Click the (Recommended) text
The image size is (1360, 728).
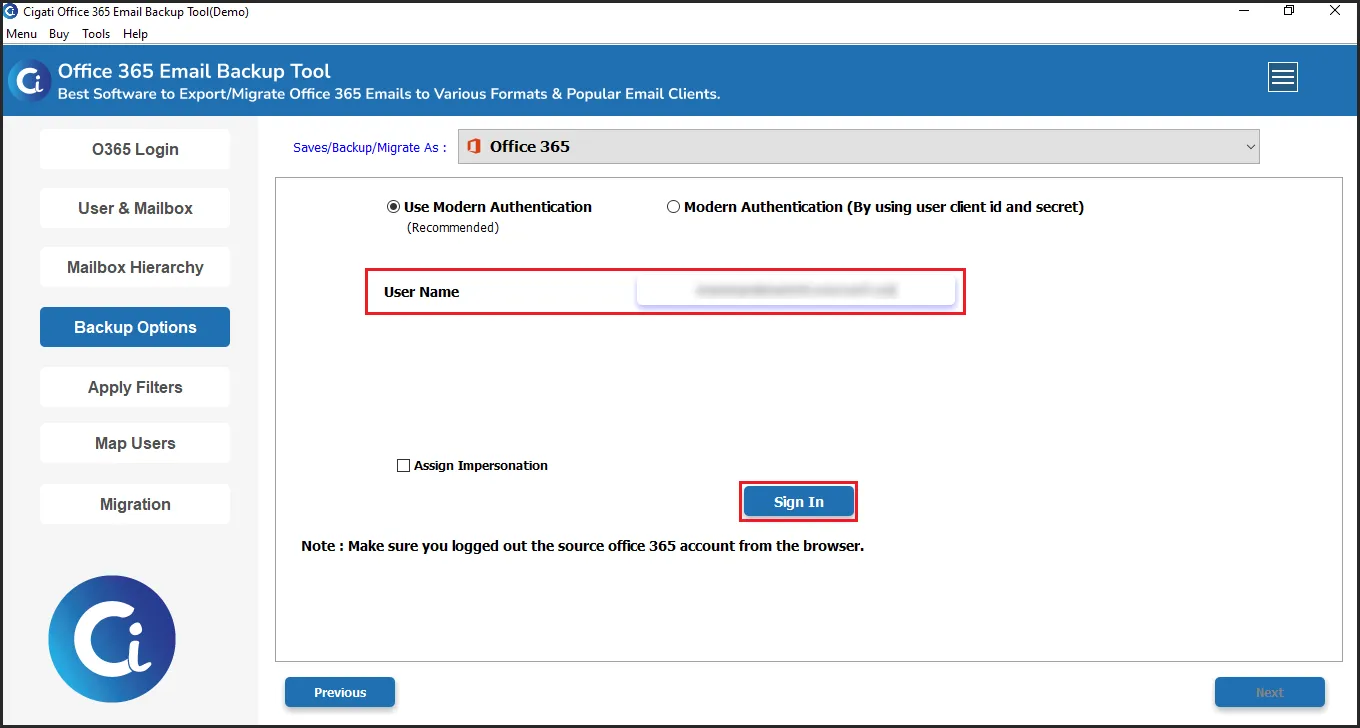click(453, 228)
